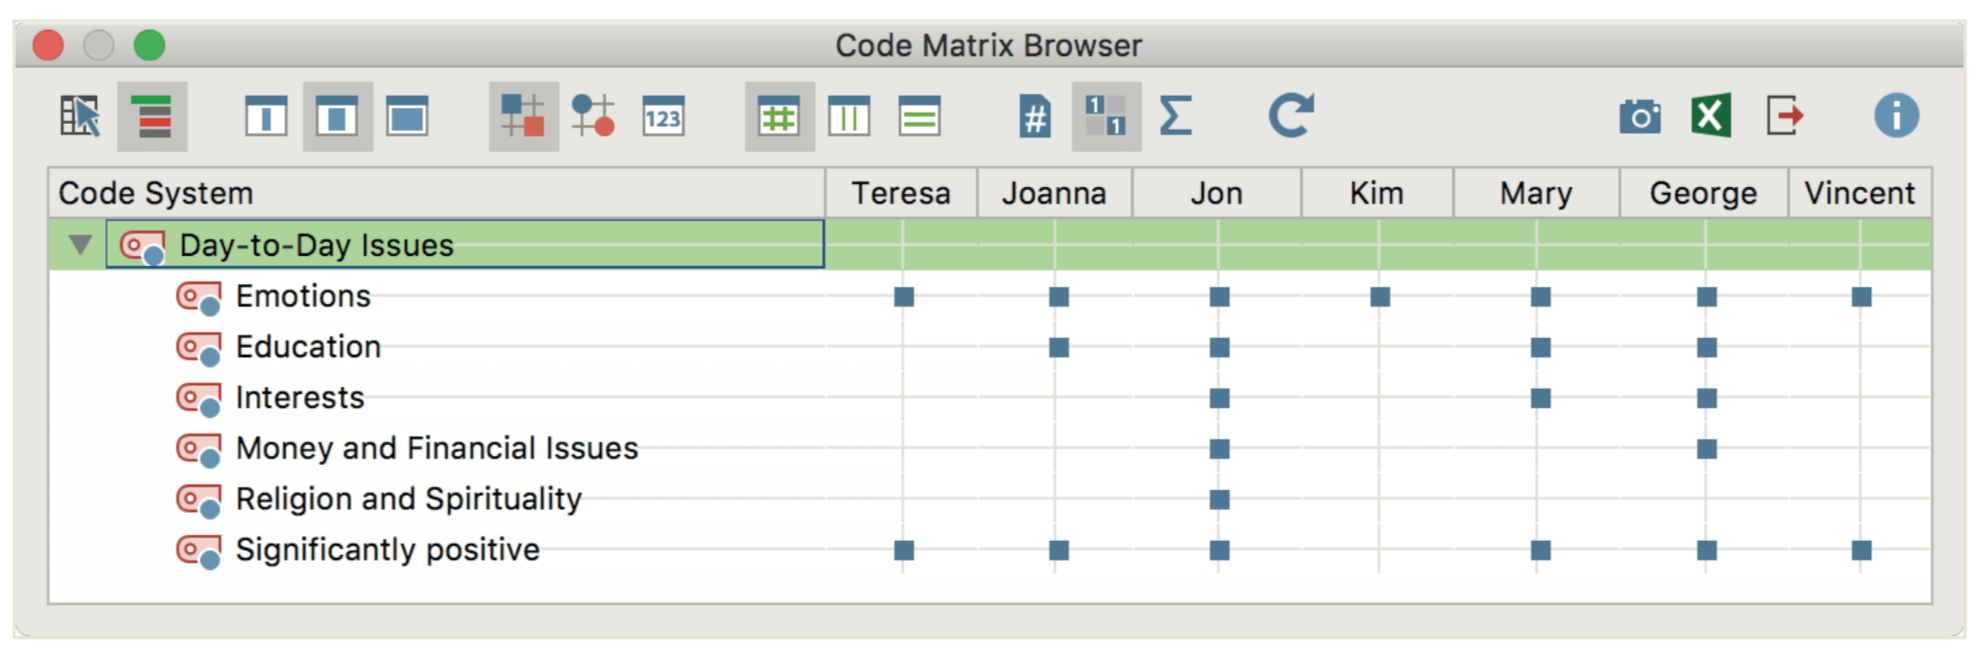
Task: Click the Emotions square for Jon
Action: (x=1219, y=297)
